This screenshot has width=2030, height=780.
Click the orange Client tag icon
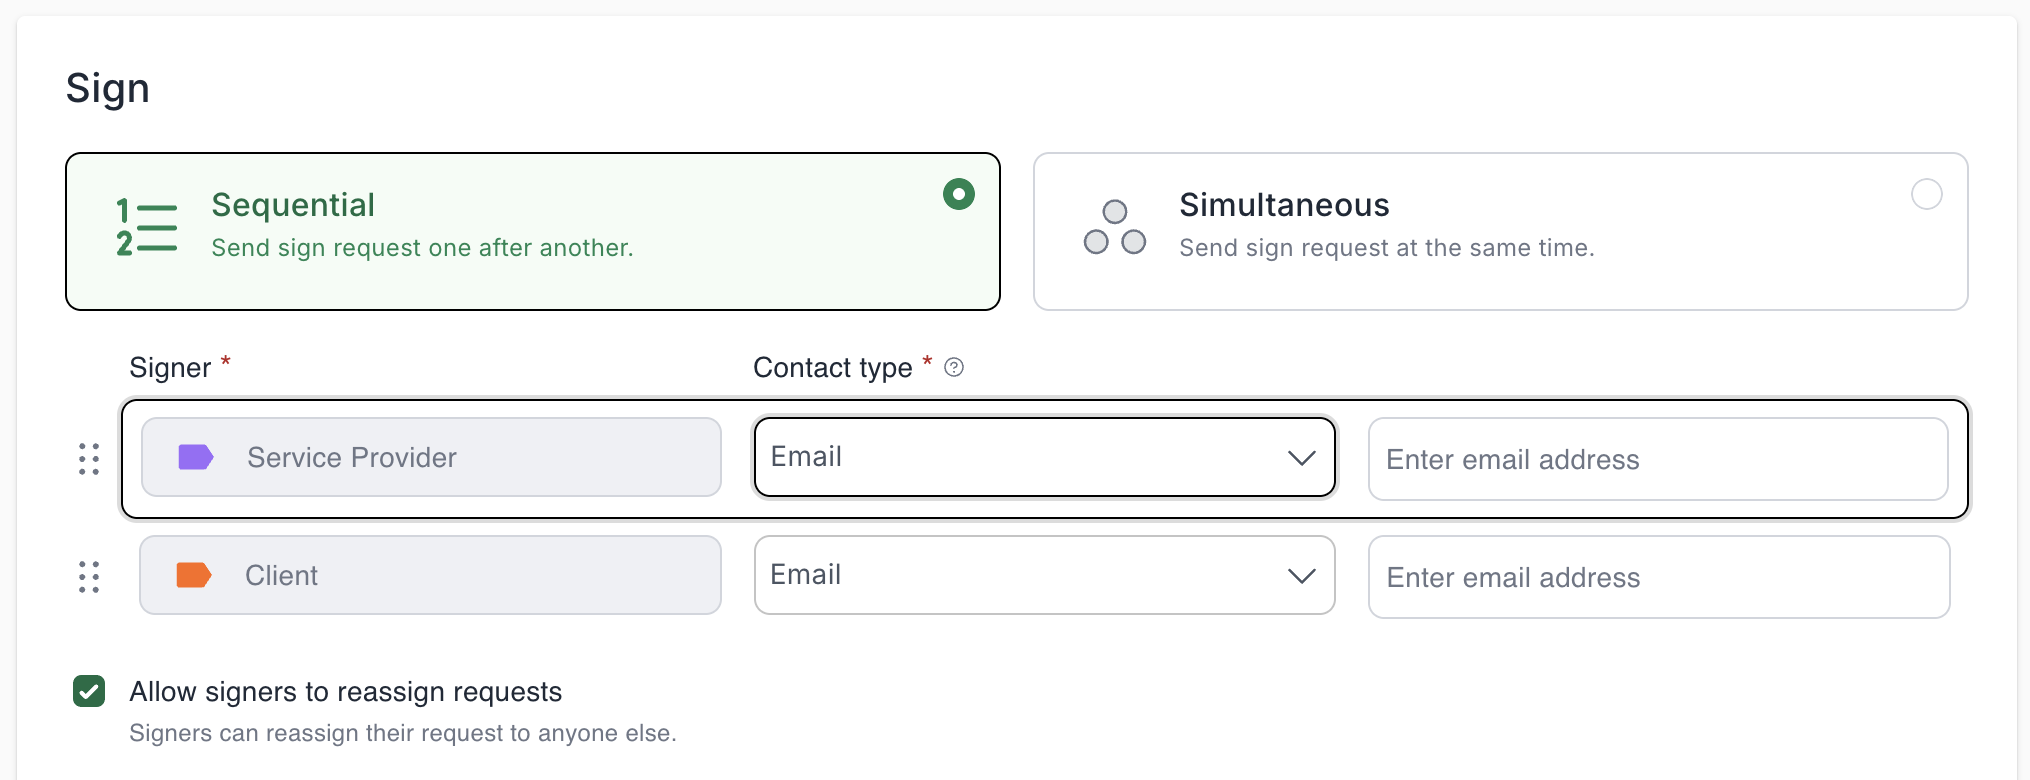[x=193, y=575]
